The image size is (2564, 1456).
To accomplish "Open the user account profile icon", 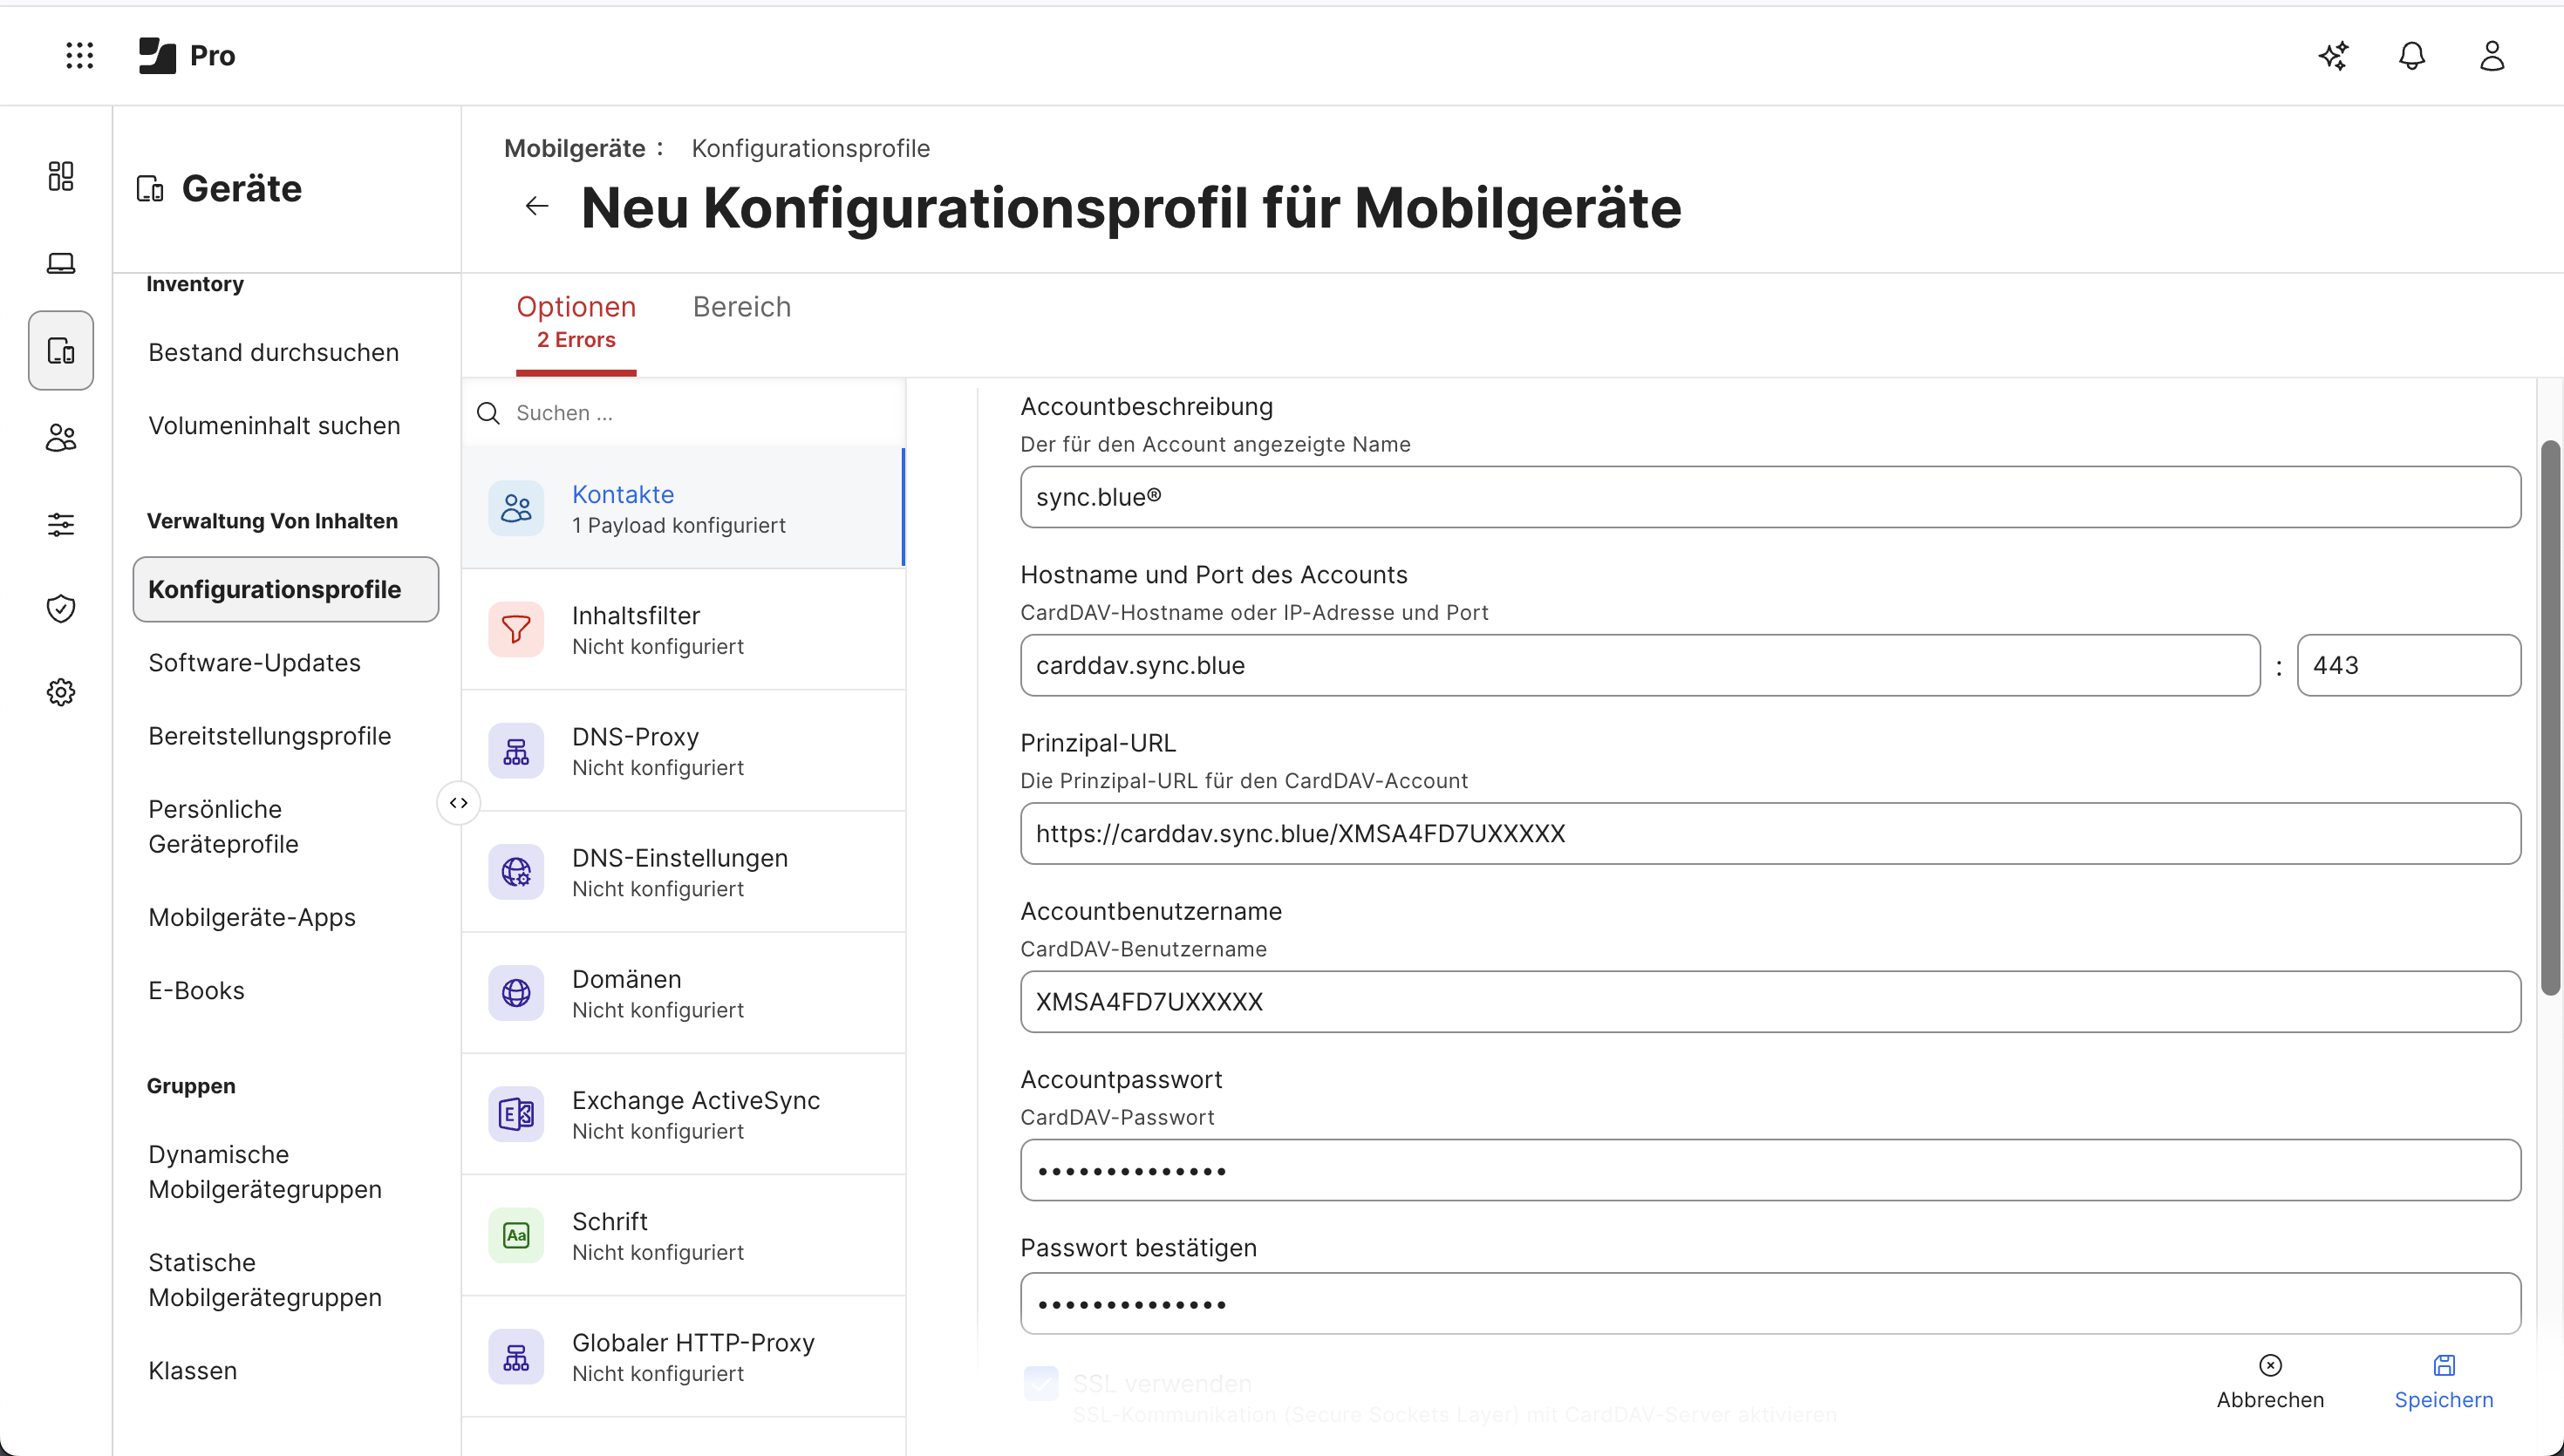I will pyautogui.click(x=2492, y=56).
